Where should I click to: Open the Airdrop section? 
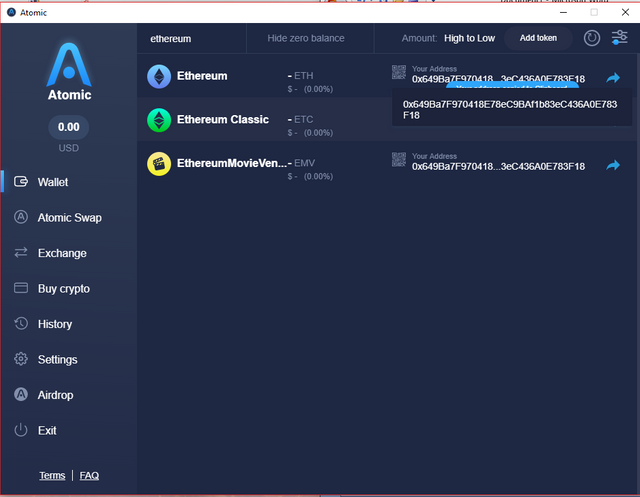(x=56, y=395)
